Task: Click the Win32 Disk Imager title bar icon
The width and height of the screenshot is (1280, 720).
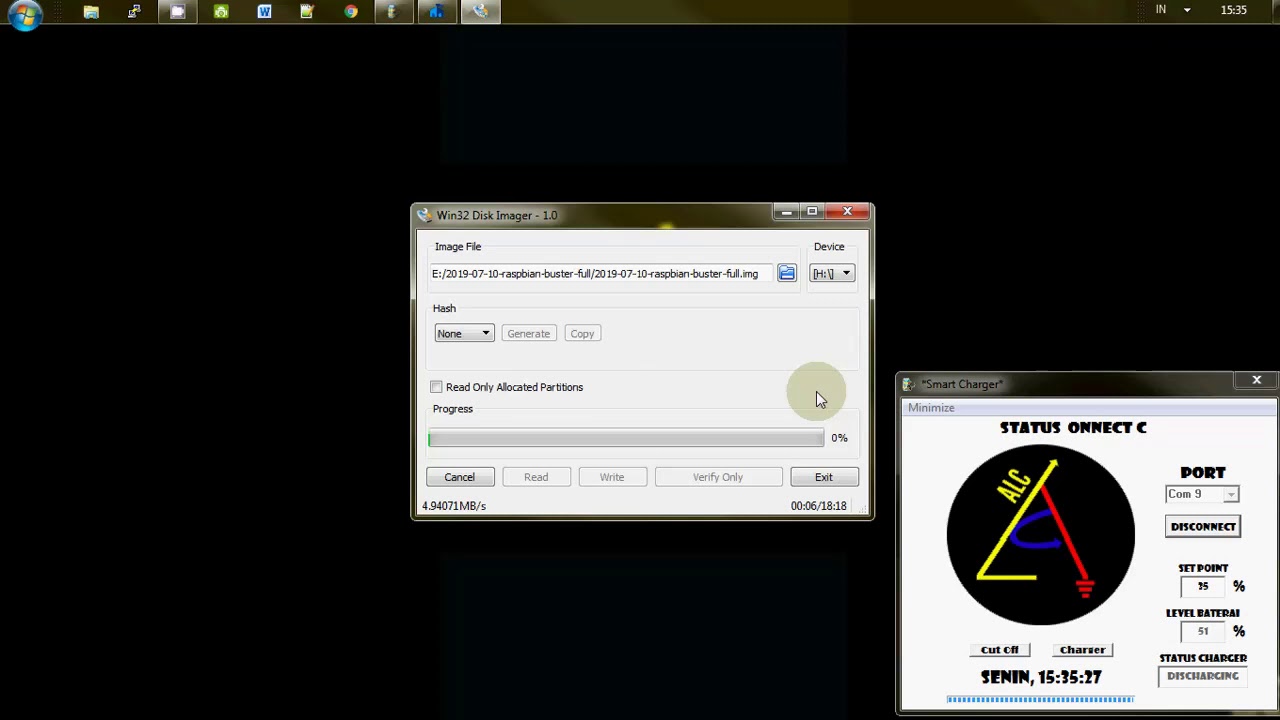Action: [x=425, y=215]
